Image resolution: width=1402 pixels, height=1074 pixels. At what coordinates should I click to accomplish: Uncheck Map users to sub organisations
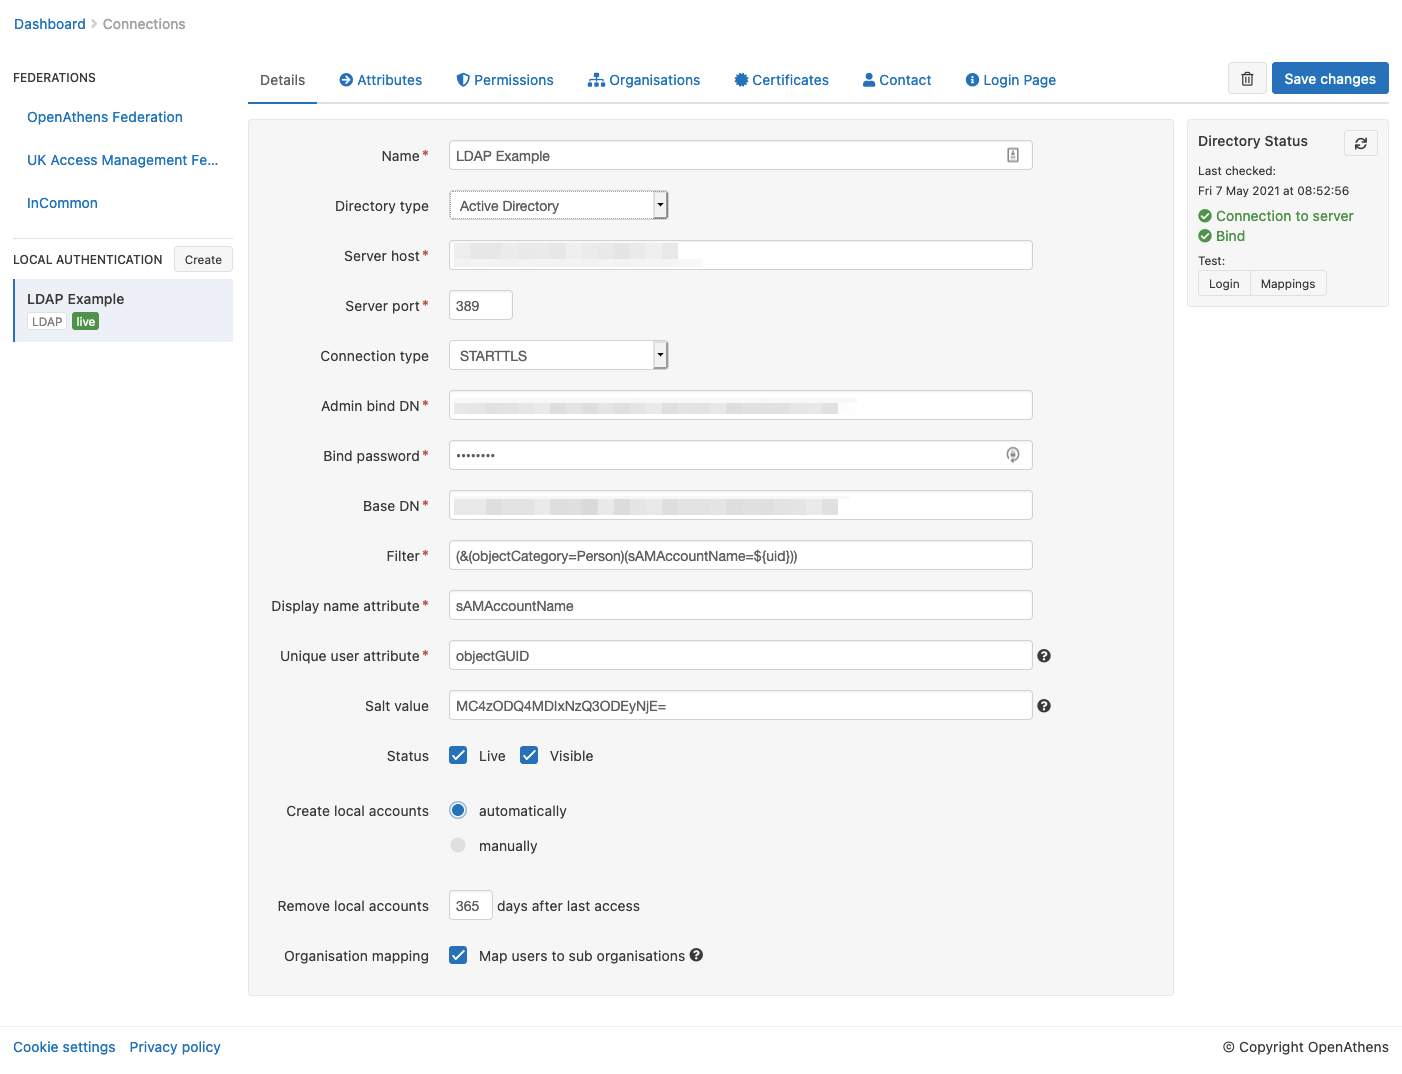[458, 955]
